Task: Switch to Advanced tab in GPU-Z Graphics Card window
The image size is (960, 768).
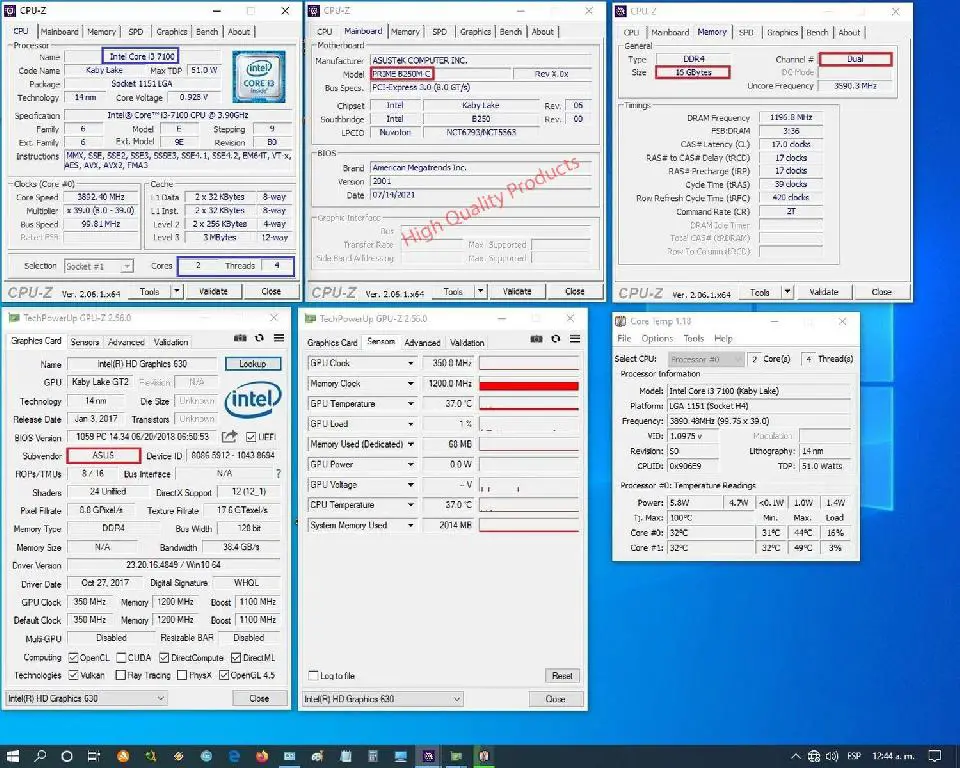Action: click(126, 342)
